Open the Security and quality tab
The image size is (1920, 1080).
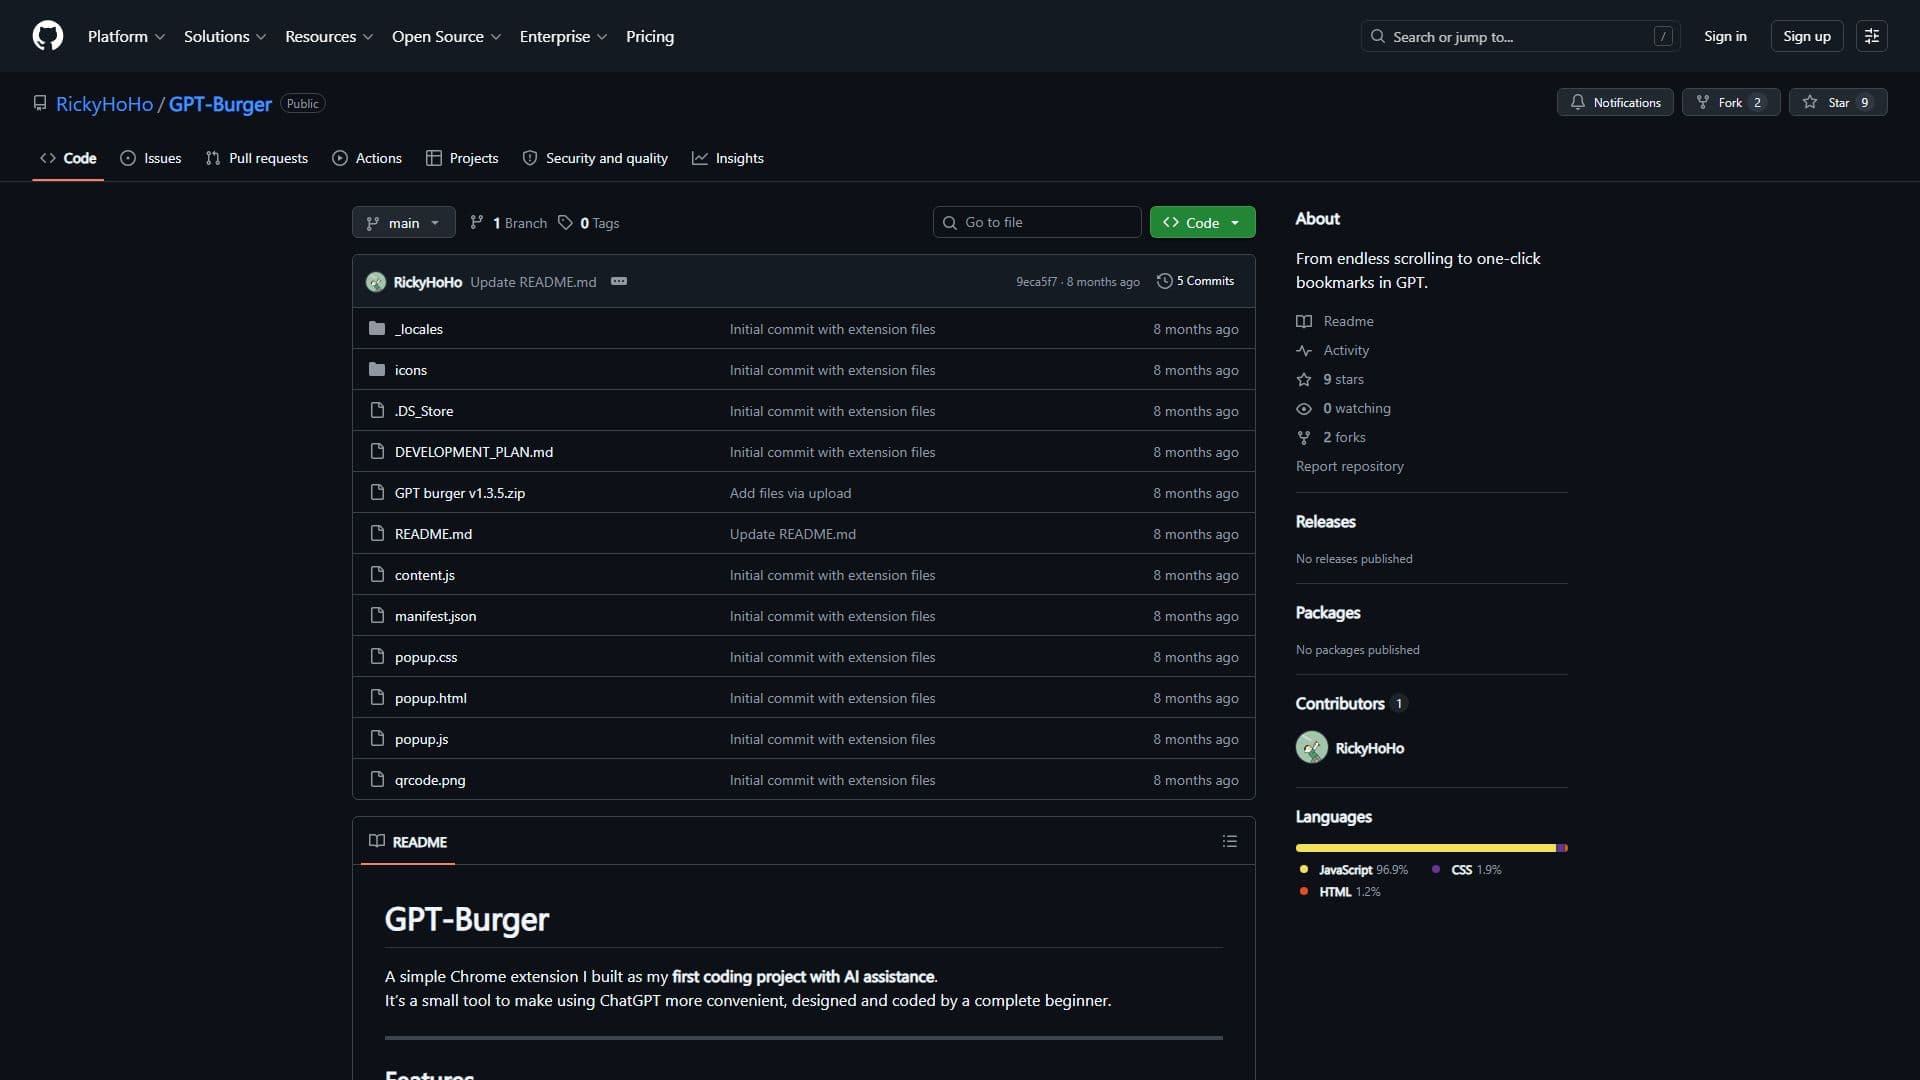[595, 158]
